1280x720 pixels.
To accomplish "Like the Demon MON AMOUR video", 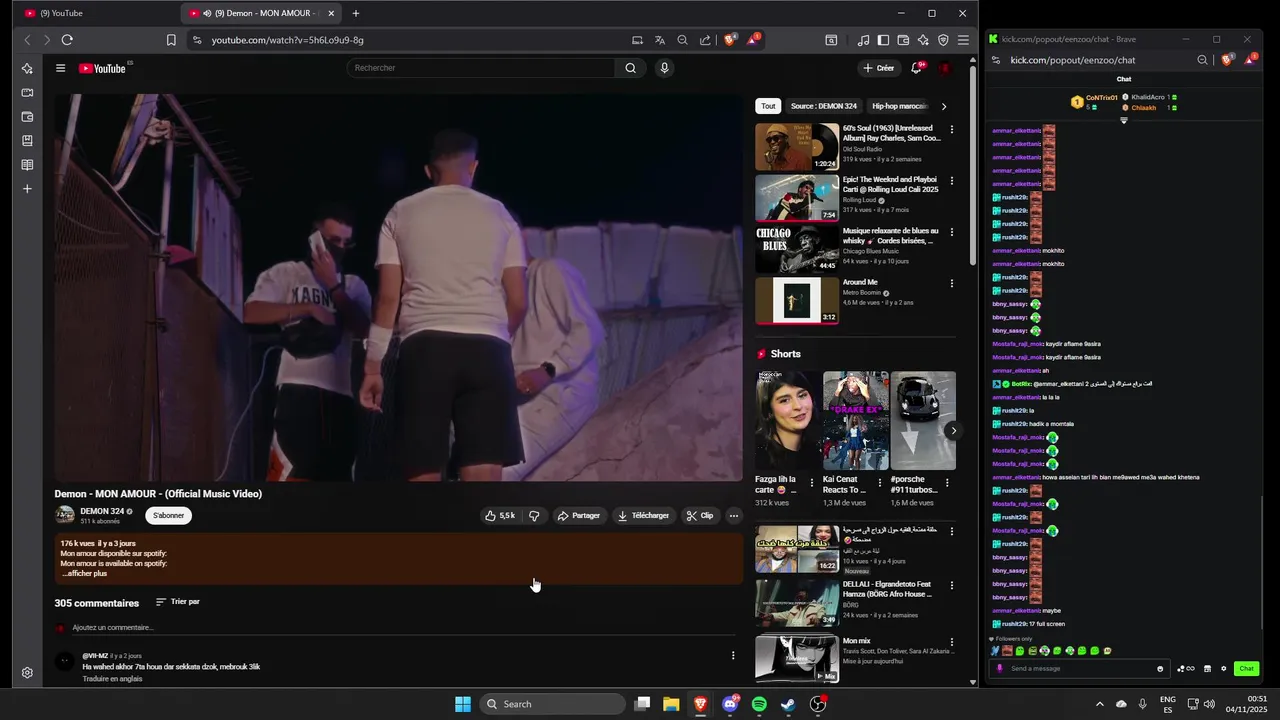I will [x=500, y=516].
